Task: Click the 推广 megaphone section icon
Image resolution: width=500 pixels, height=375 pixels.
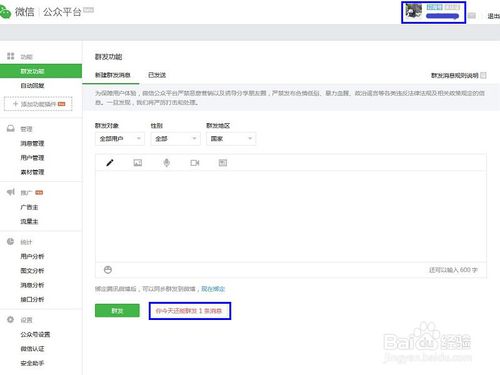Action: pyautogui.click(x=11, y=192)
